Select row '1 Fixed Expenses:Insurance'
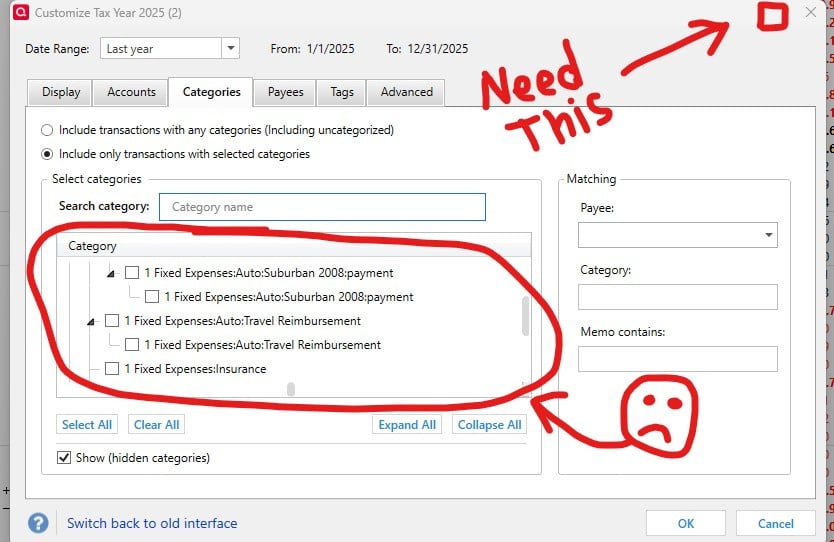The width and height of the screenshot is (834, 542). click(195, 369)
